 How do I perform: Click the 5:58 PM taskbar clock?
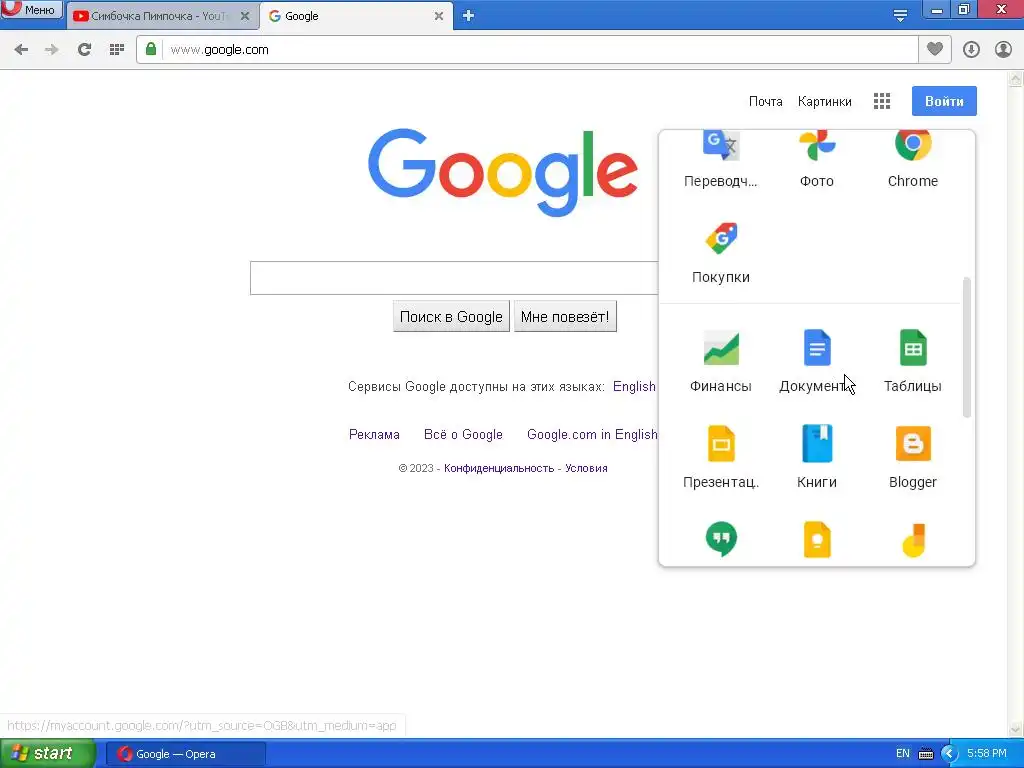987,754
